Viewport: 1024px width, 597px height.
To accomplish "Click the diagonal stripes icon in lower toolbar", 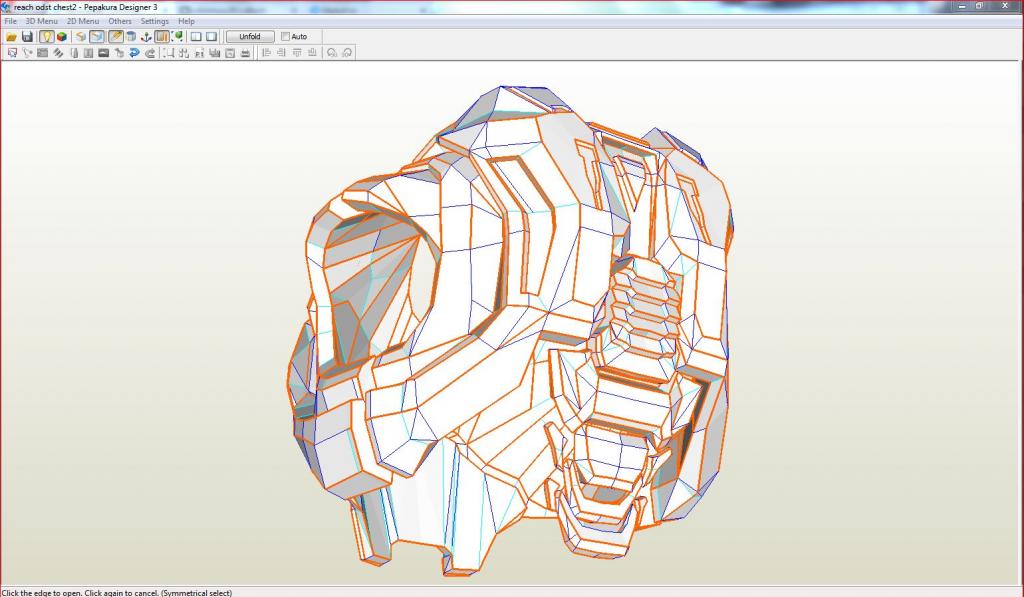I will [57, 53].
